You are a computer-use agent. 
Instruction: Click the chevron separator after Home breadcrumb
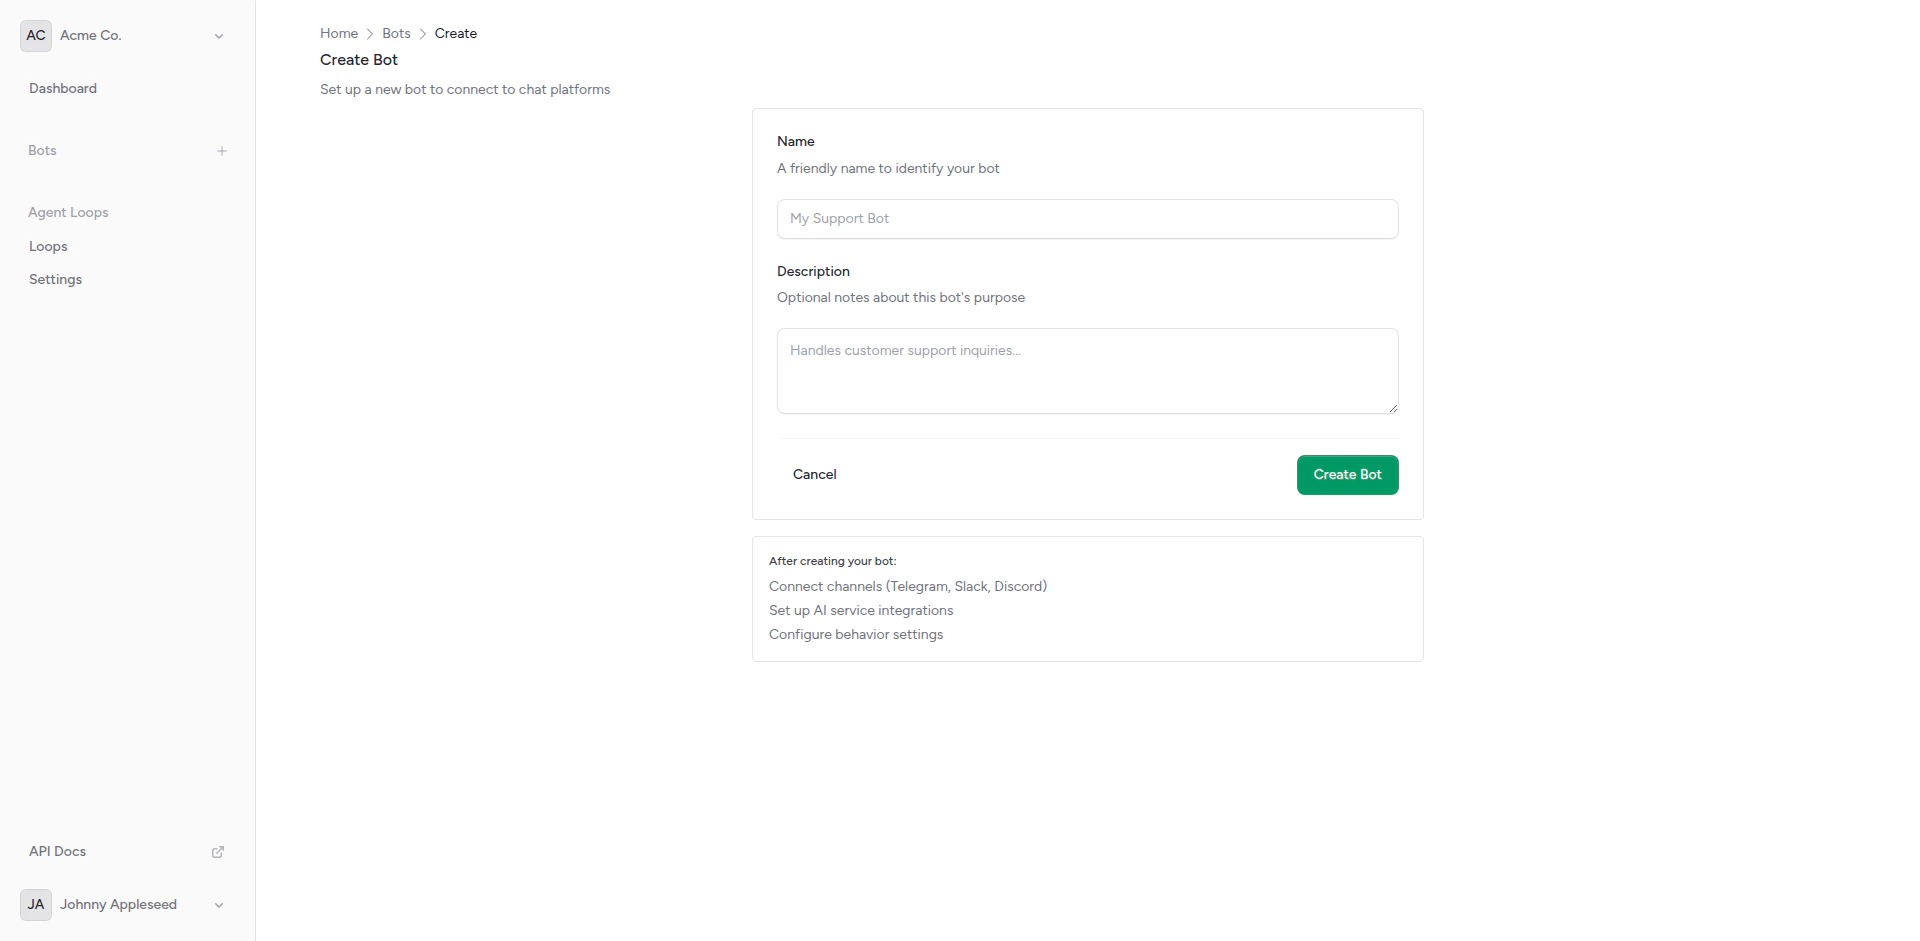(369, 33)
